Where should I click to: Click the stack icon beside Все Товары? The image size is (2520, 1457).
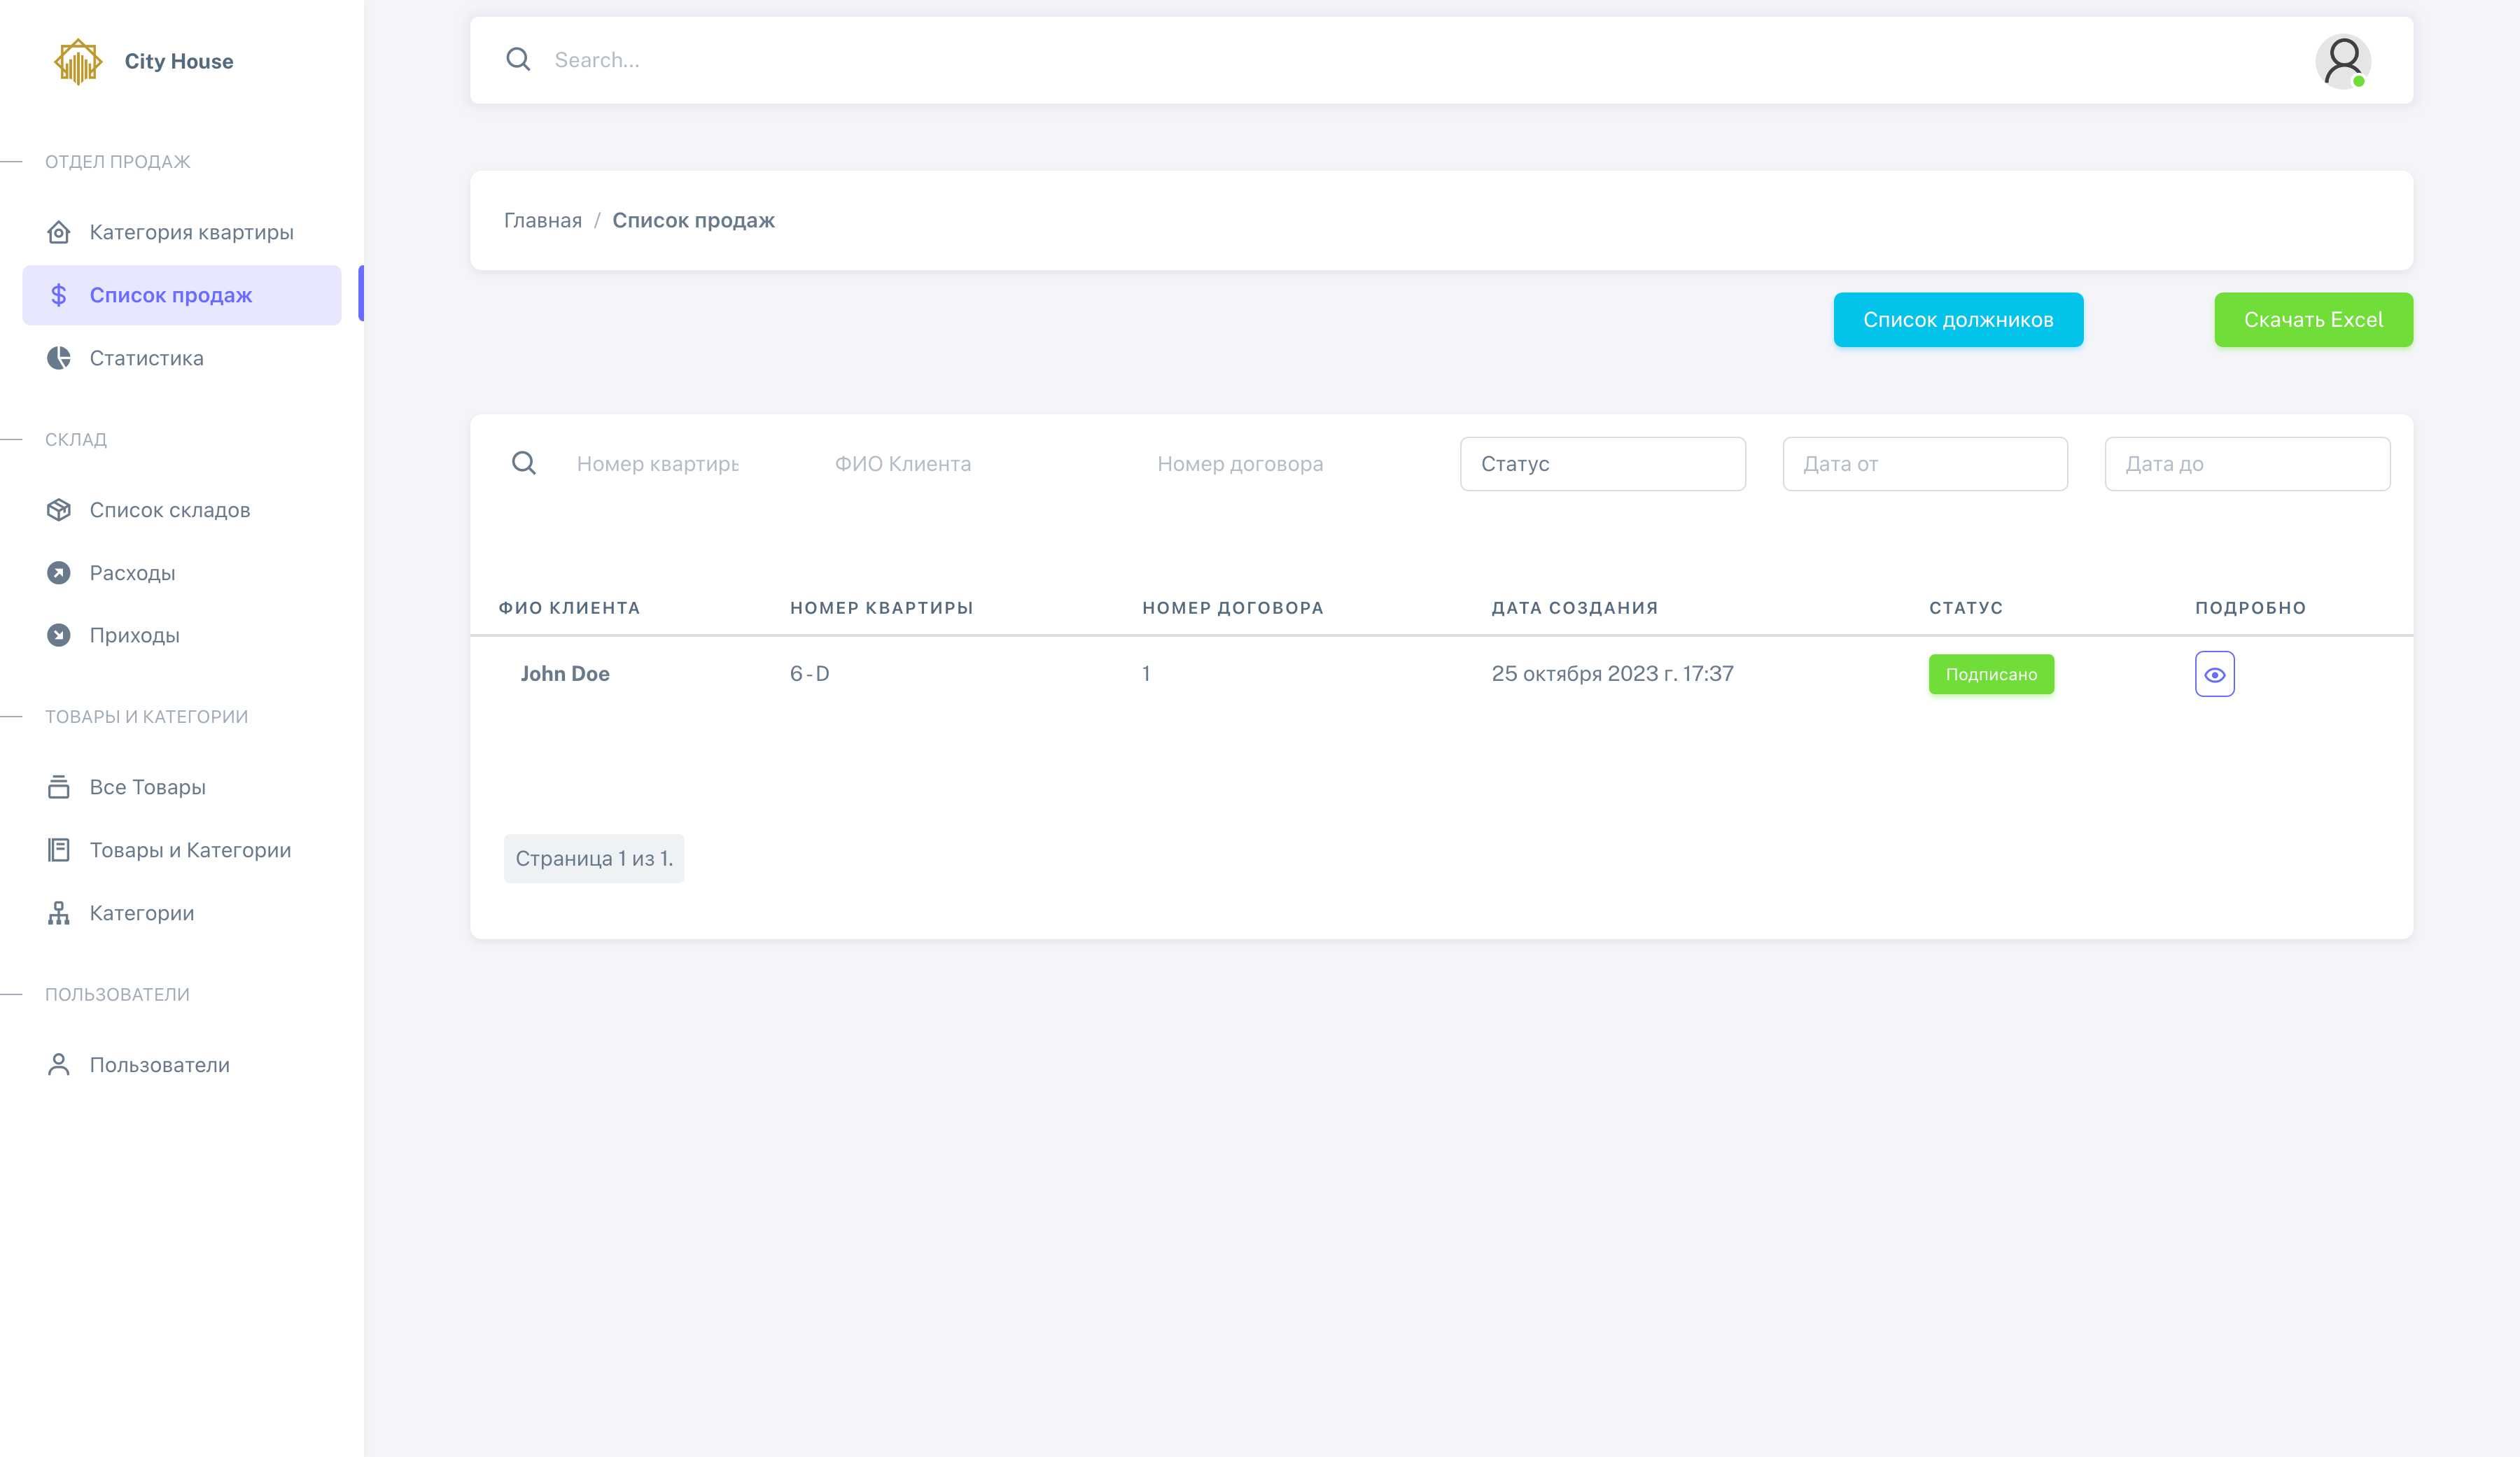59,787
